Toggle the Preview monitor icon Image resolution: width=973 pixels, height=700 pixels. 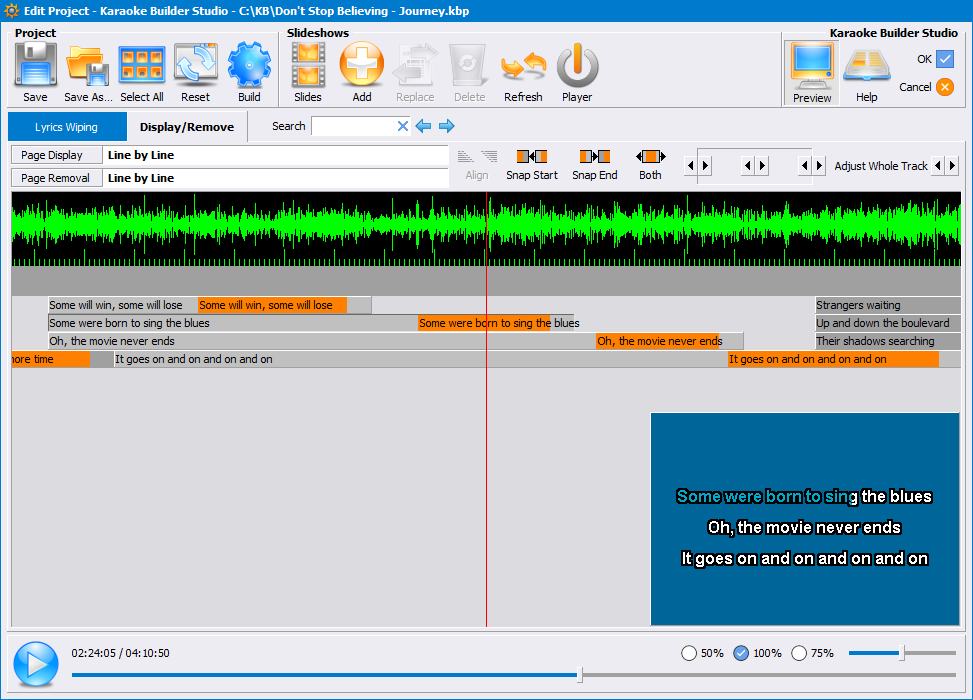[811, 66]
